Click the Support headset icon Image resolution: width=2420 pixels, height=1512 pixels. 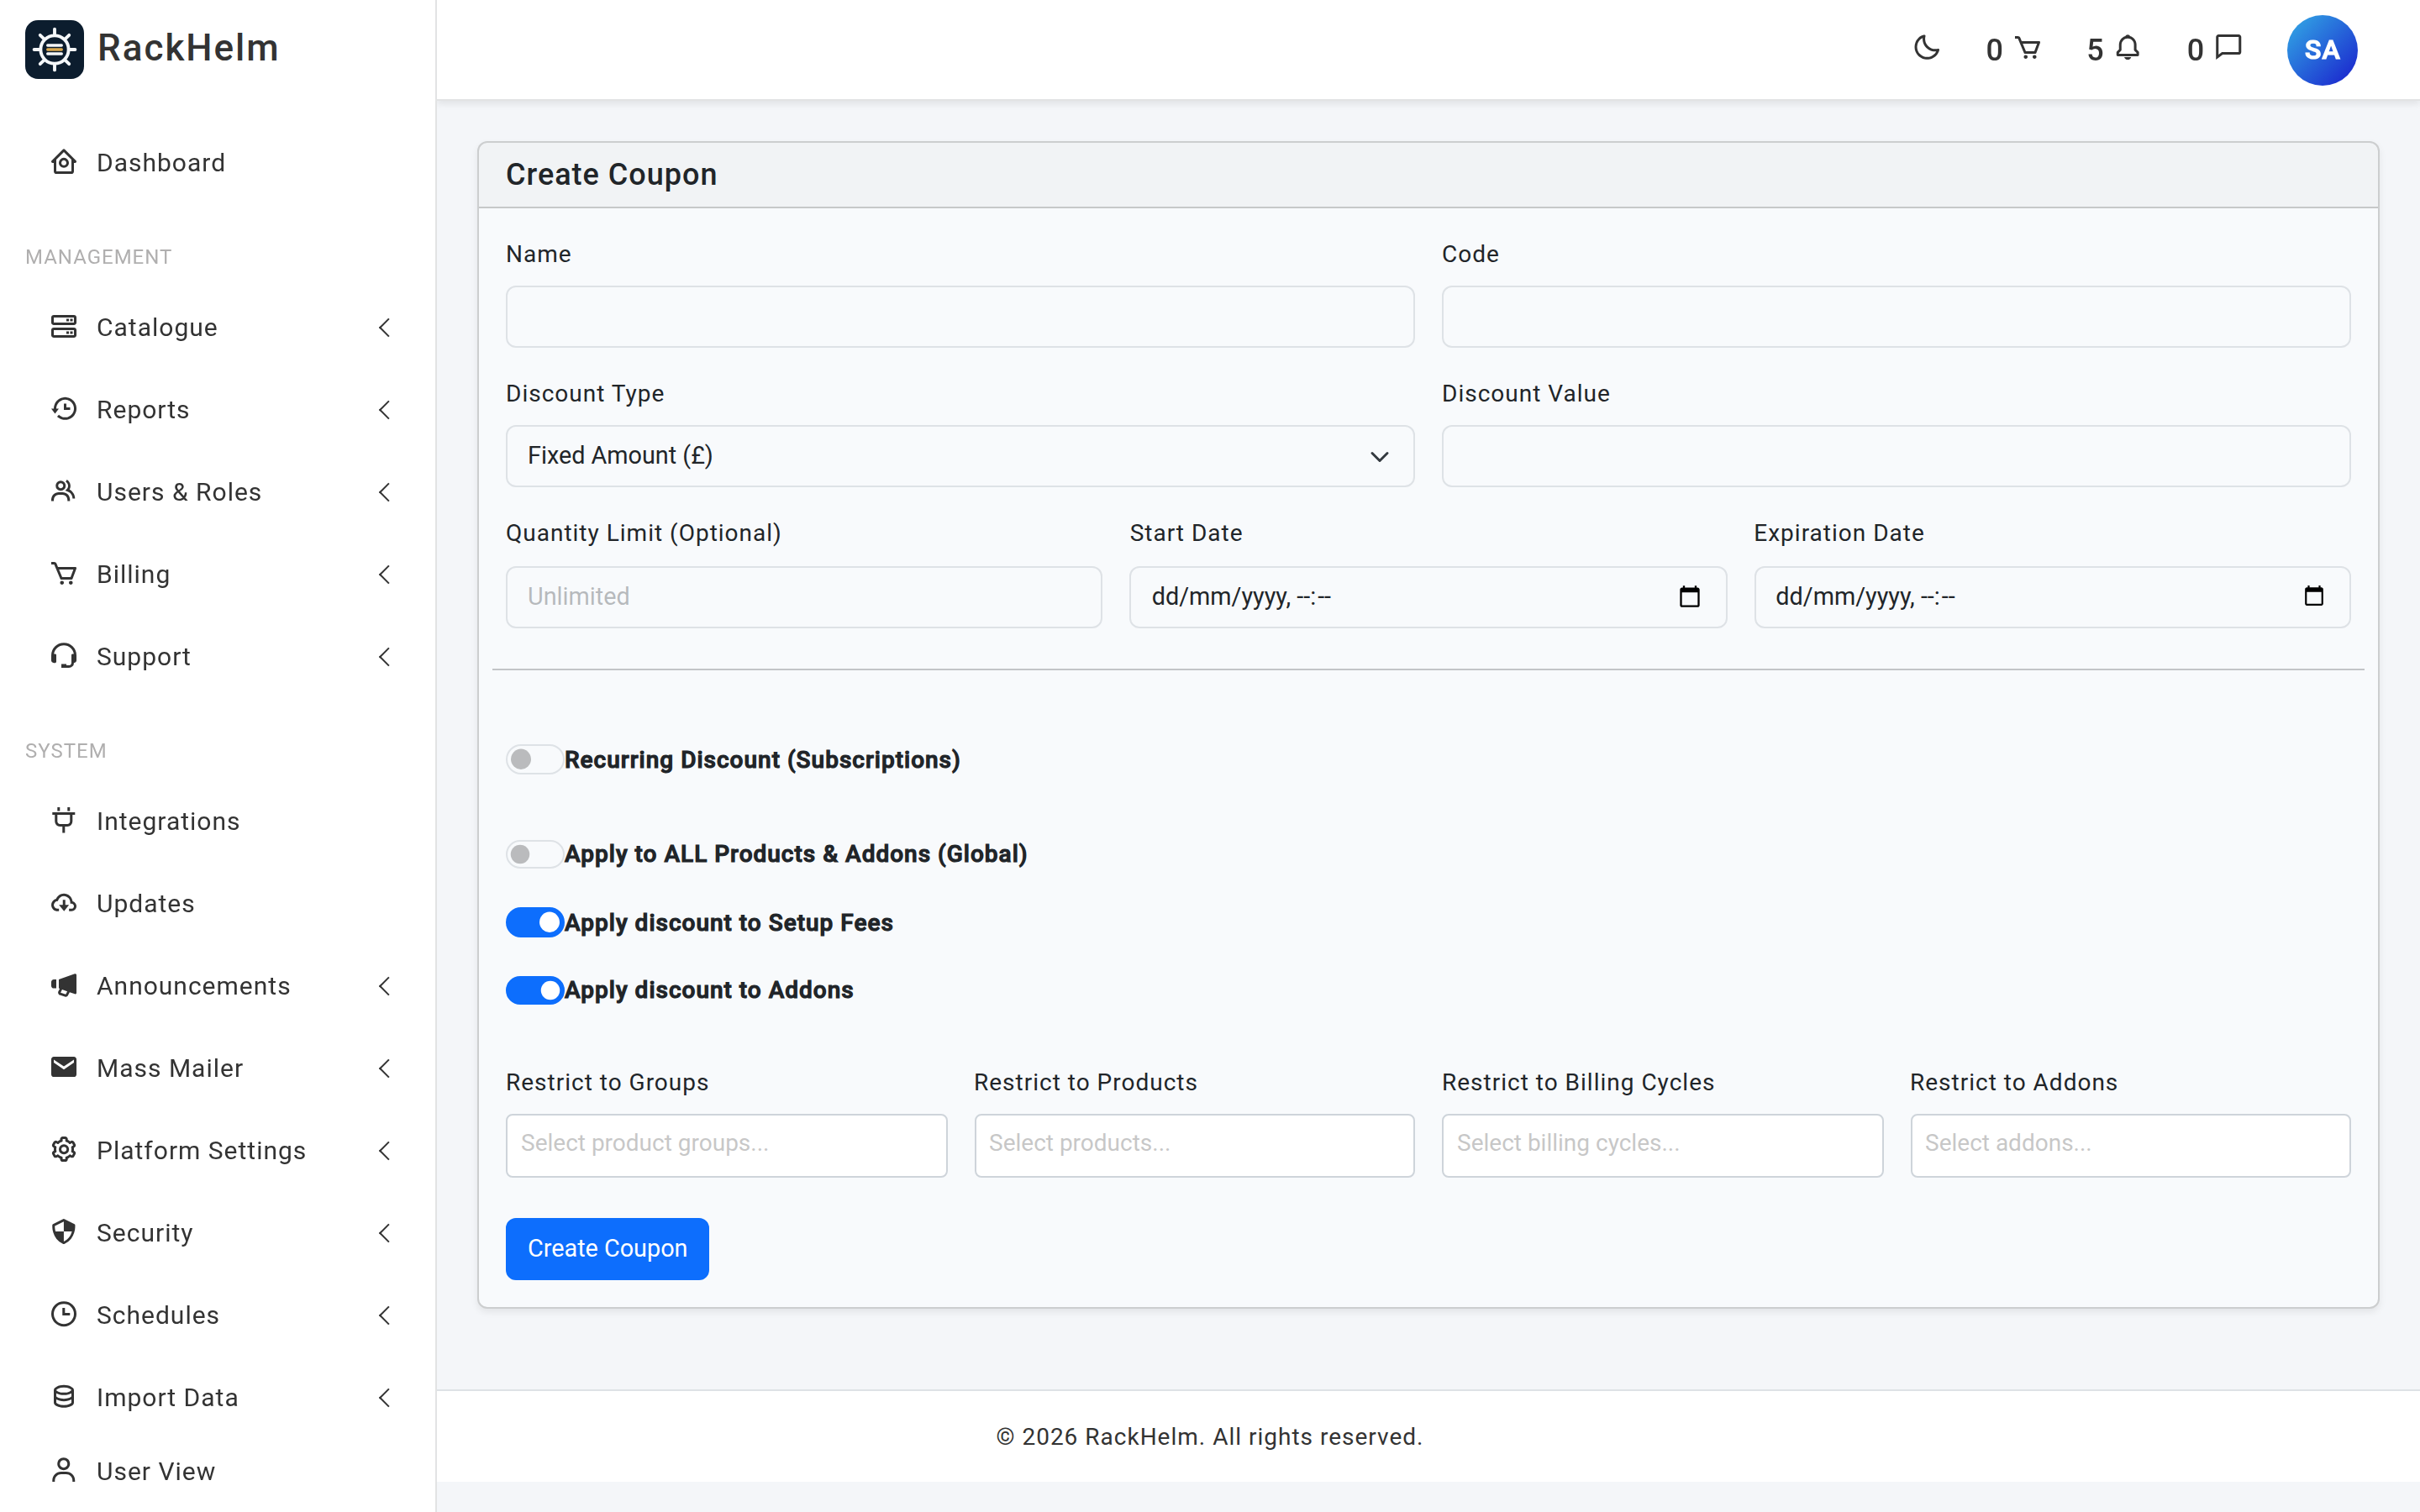(x=64, y=656)
